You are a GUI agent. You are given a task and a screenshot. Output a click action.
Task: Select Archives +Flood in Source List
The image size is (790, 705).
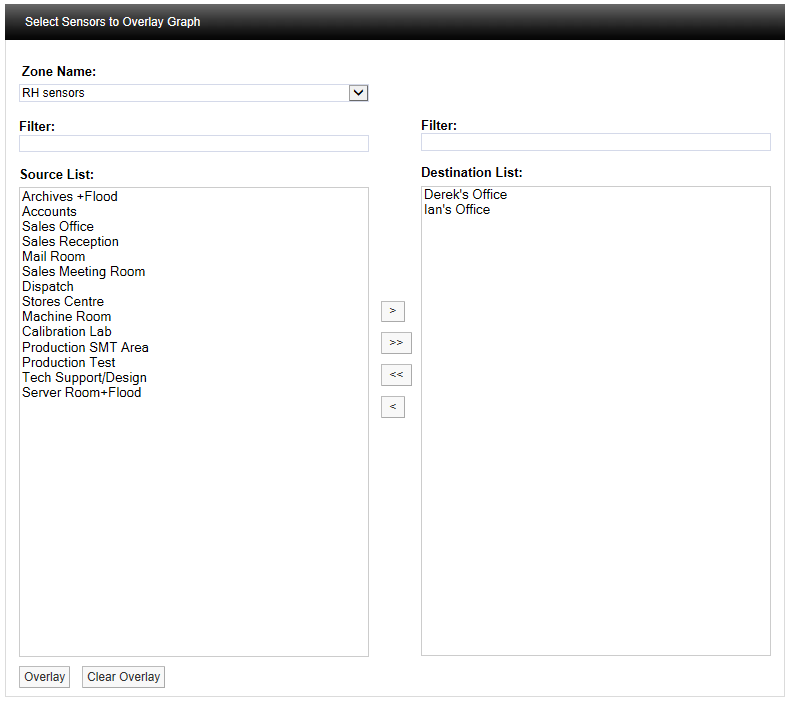pos(70,197)
